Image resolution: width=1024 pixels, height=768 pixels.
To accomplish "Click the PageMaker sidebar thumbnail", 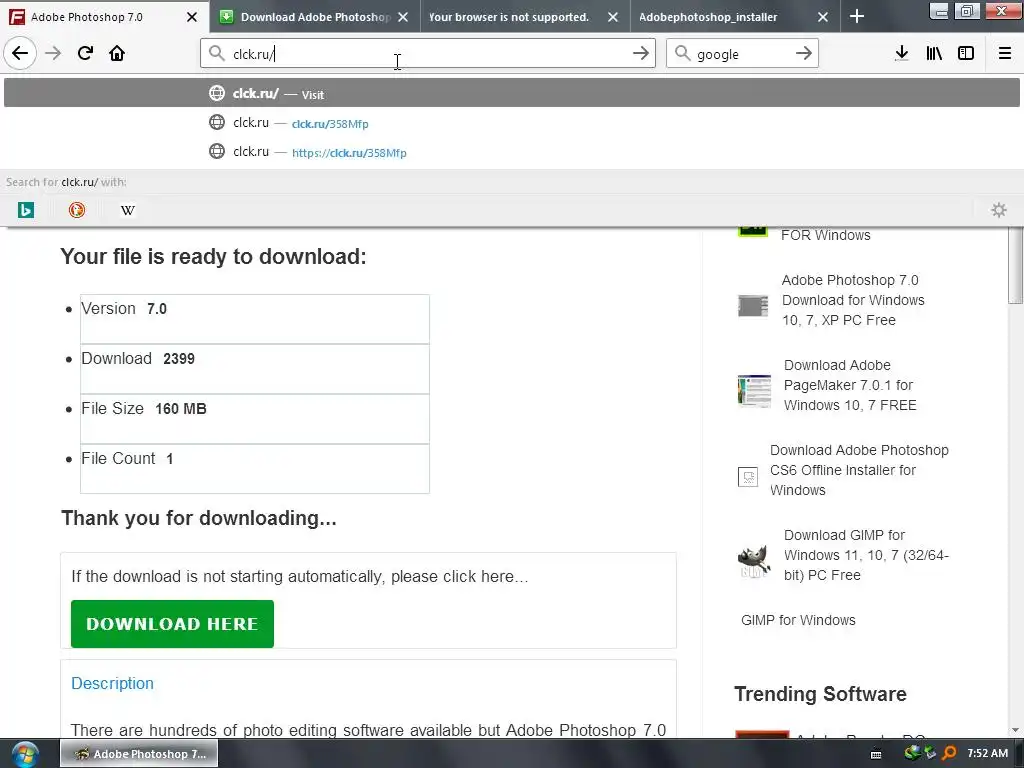I will (x=754, y=391).
